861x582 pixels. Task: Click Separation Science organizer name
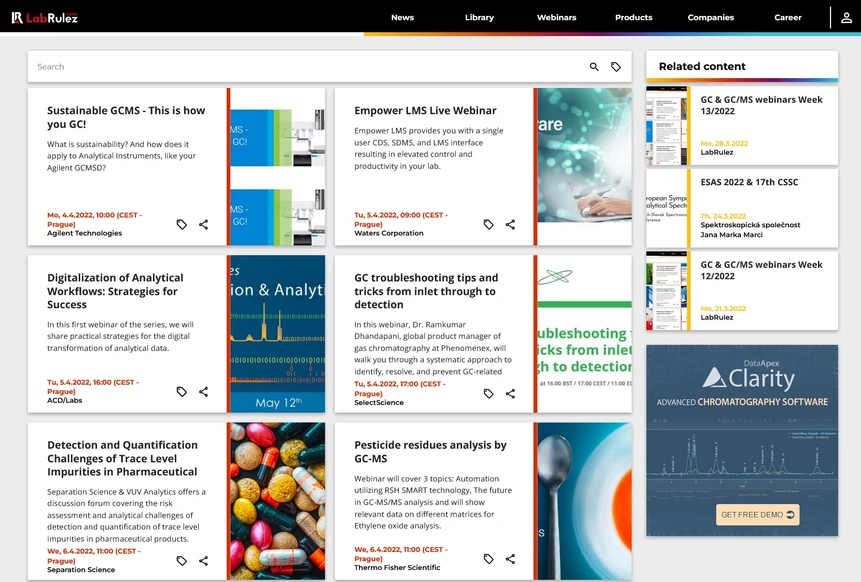81,569
